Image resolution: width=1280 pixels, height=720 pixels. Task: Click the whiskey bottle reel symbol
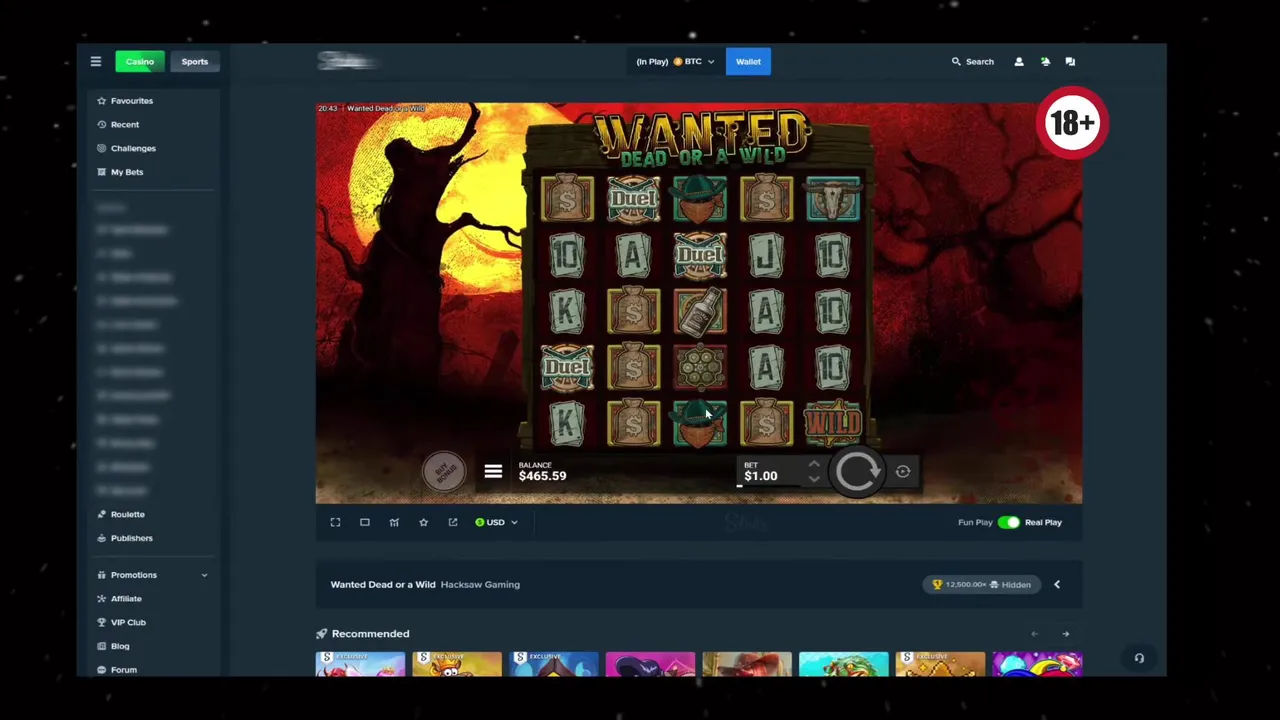click(700, 312)
